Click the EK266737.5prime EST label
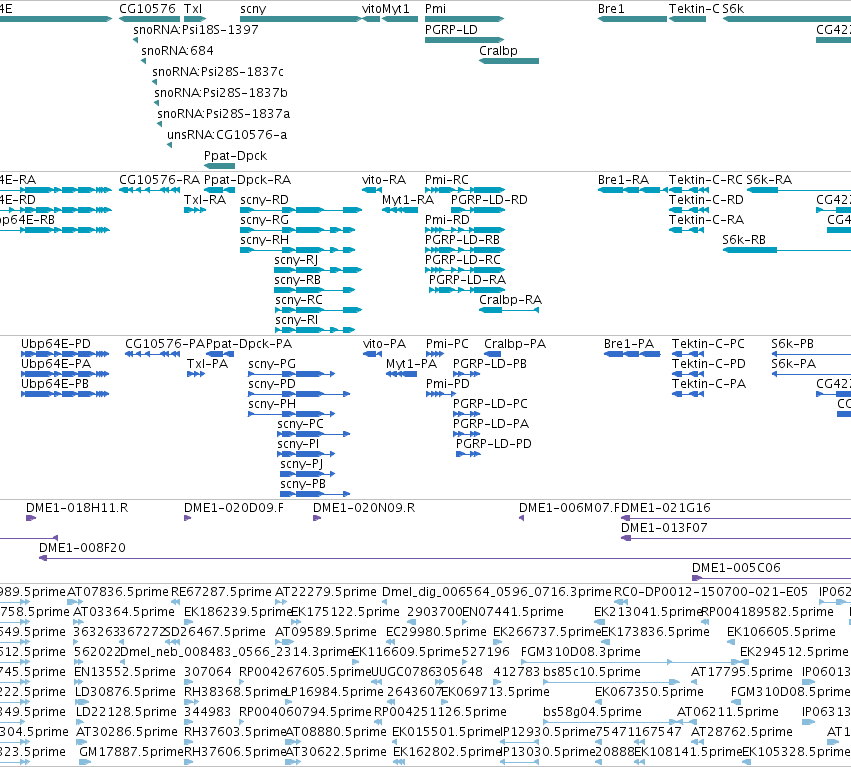851x767 pixels. pos(547,632)
